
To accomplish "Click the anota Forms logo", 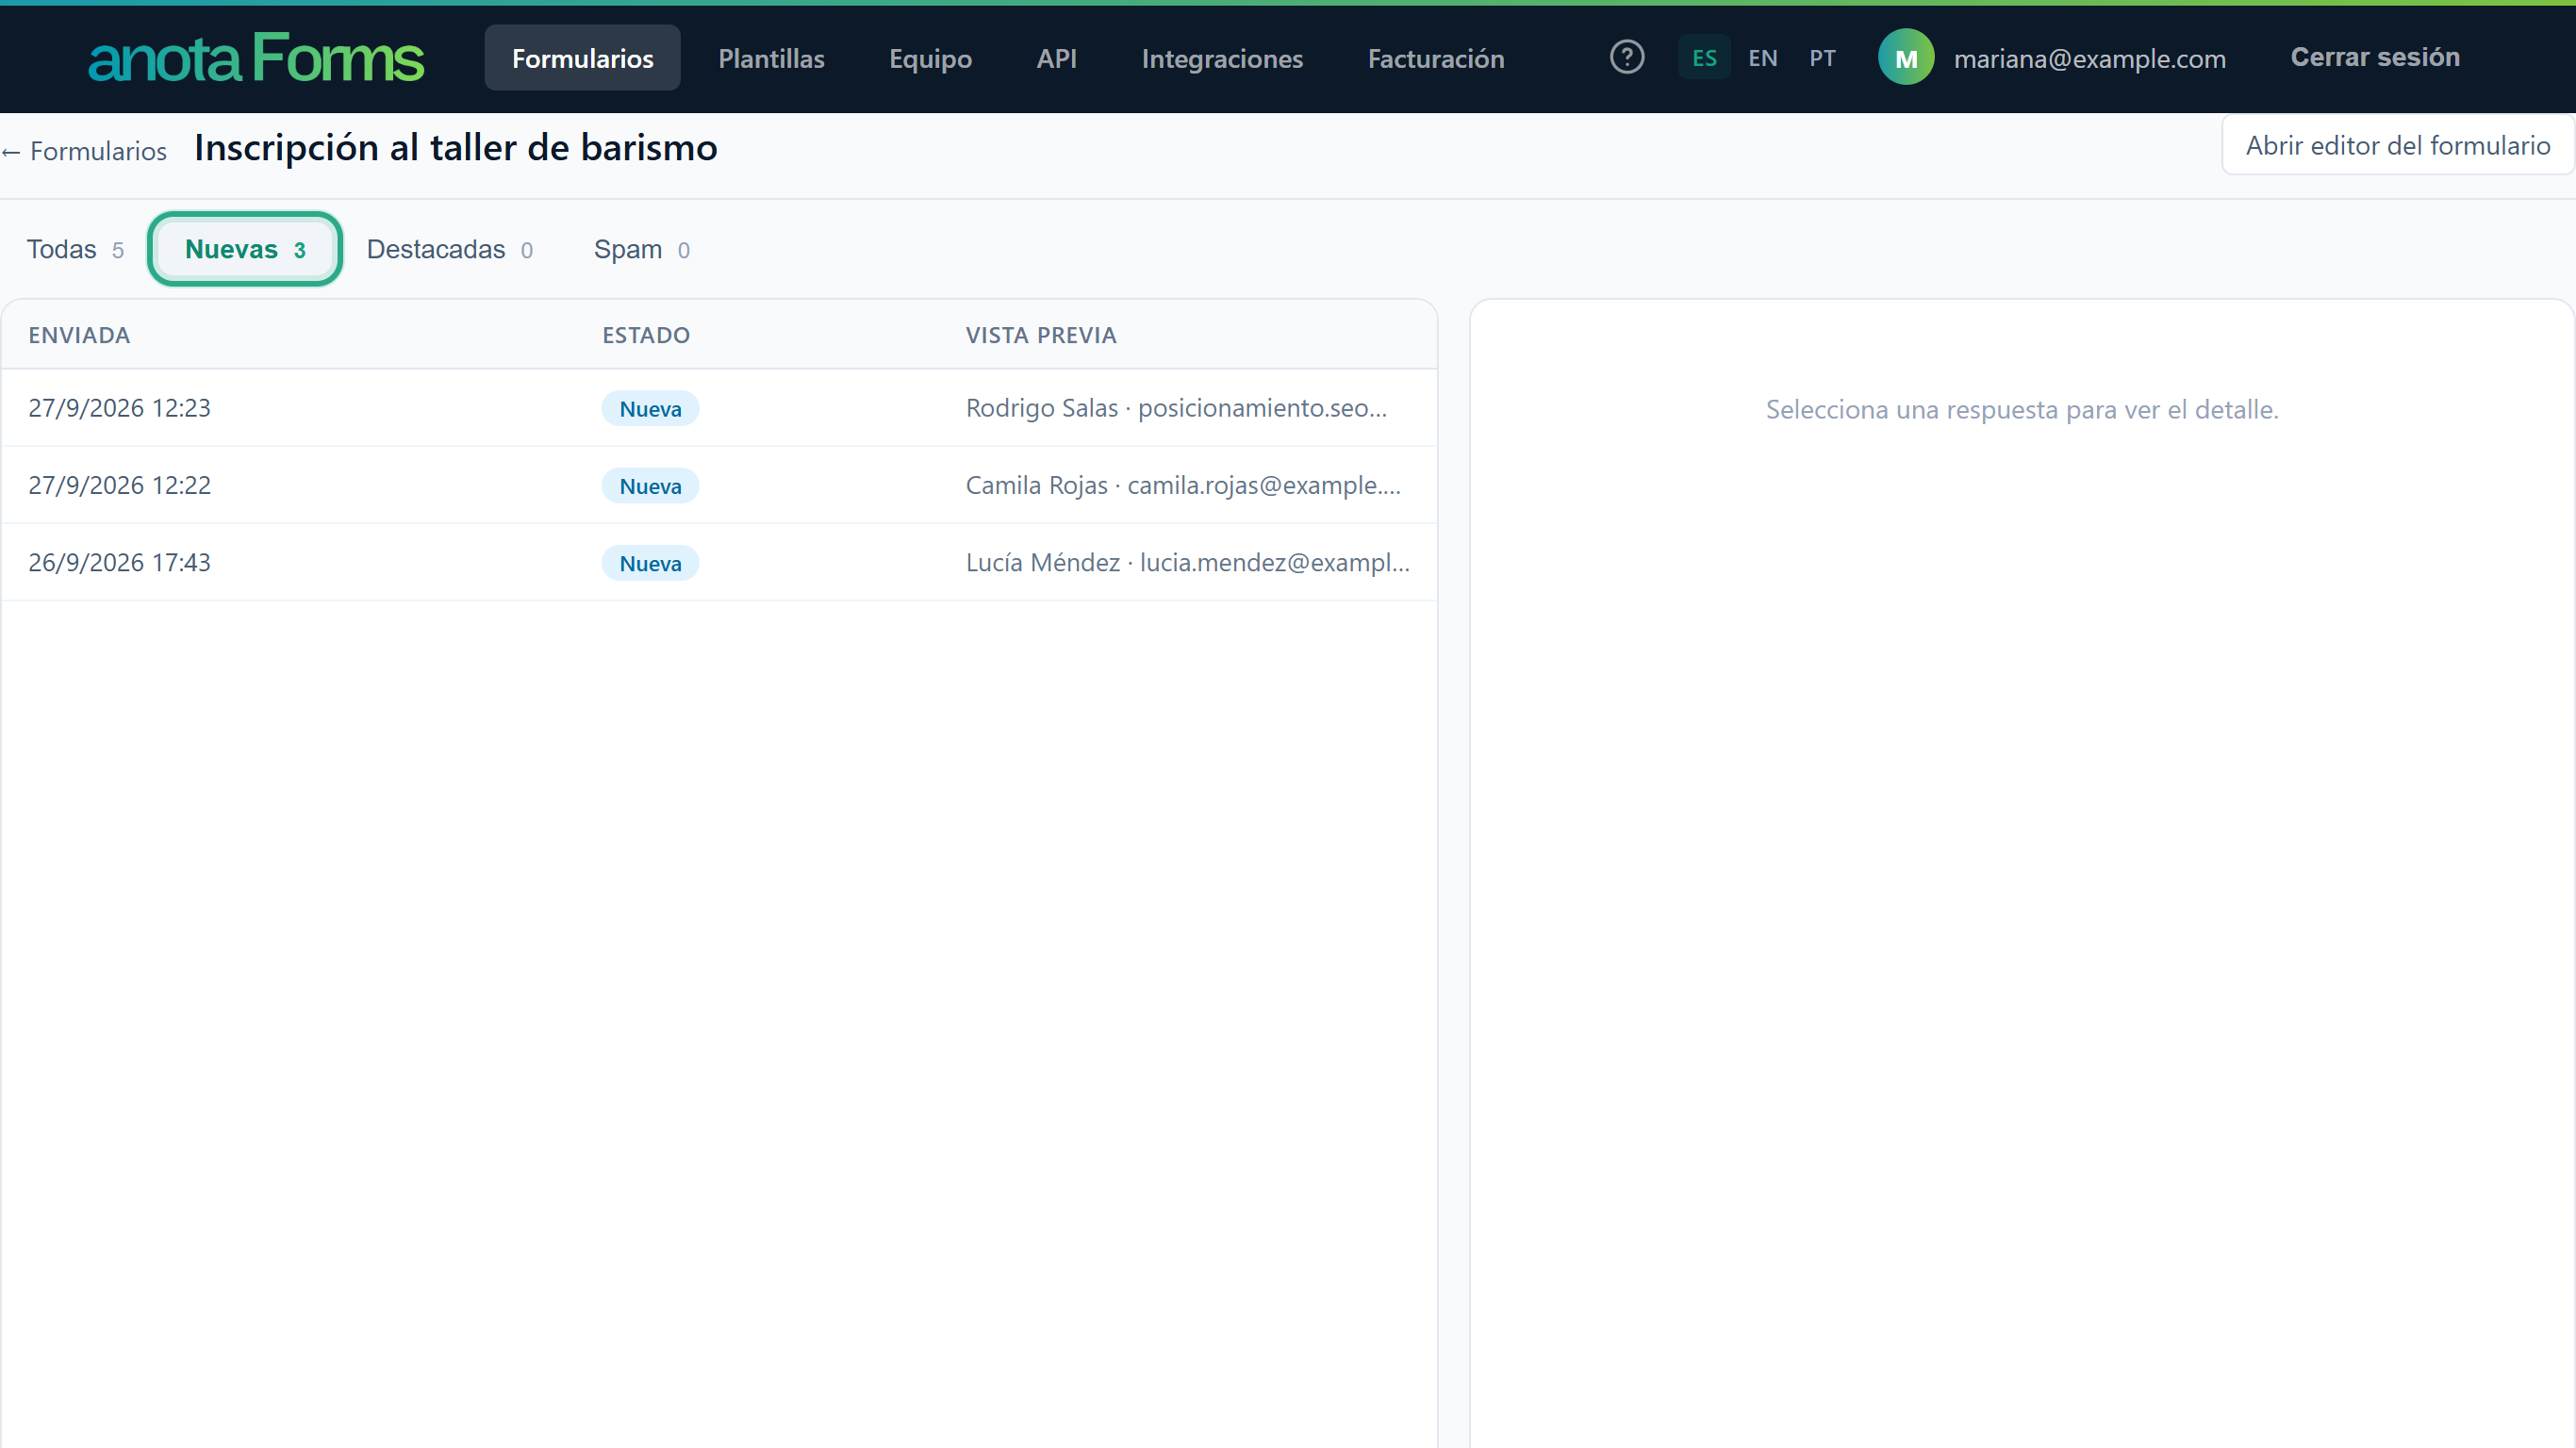I will tap(256, 58).
